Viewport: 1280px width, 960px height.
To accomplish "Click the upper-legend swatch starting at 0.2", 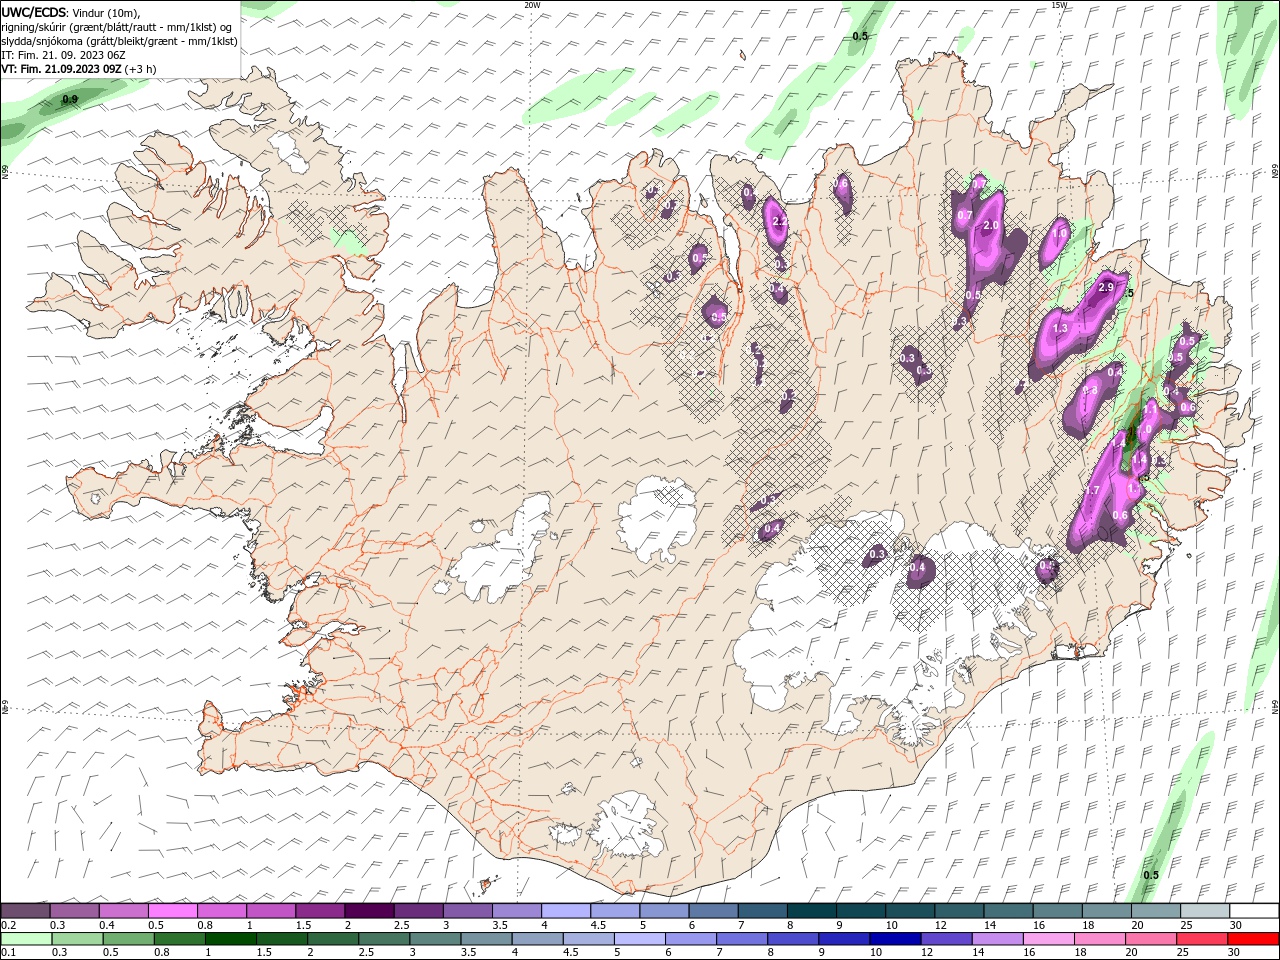I will (25, 911).
